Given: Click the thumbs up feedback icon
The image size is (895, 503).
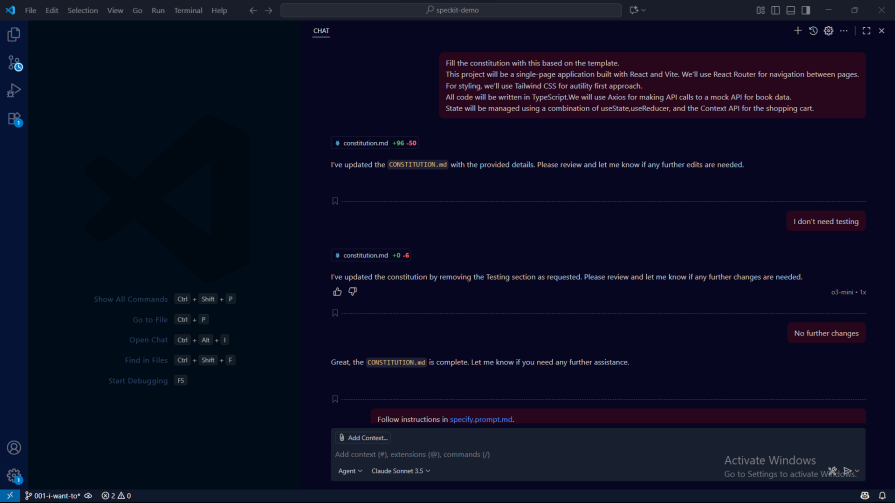Looking at the screenshot, I should pyautogui.click(x=337, y=292).
